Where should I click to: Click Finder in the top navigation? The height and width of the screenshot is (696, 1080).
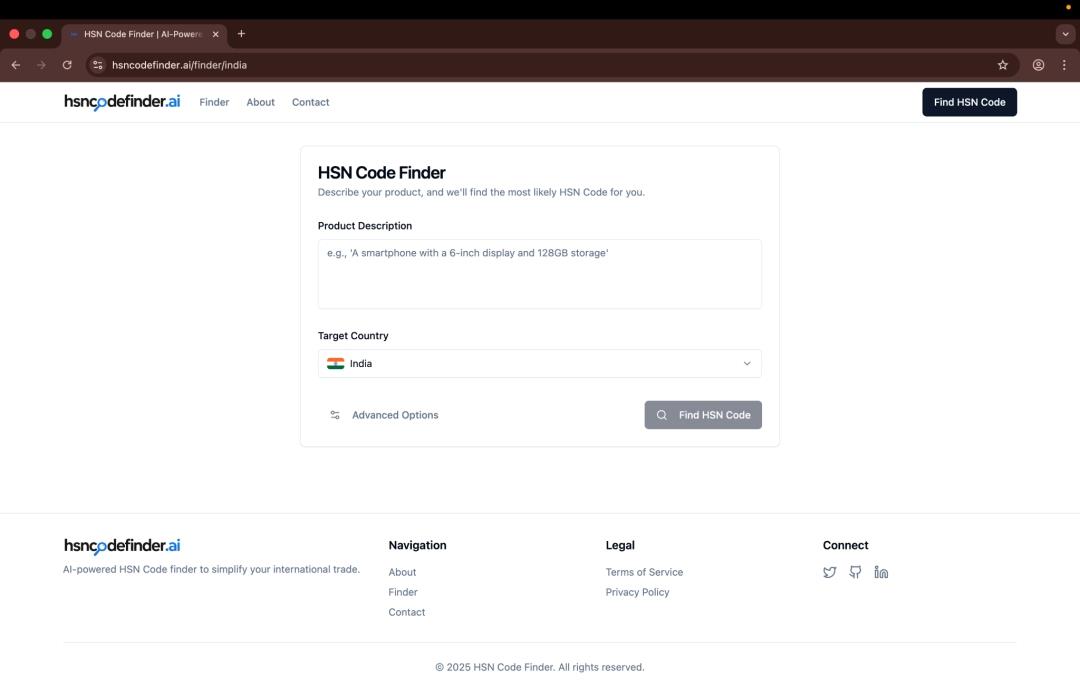pos(214,102)
